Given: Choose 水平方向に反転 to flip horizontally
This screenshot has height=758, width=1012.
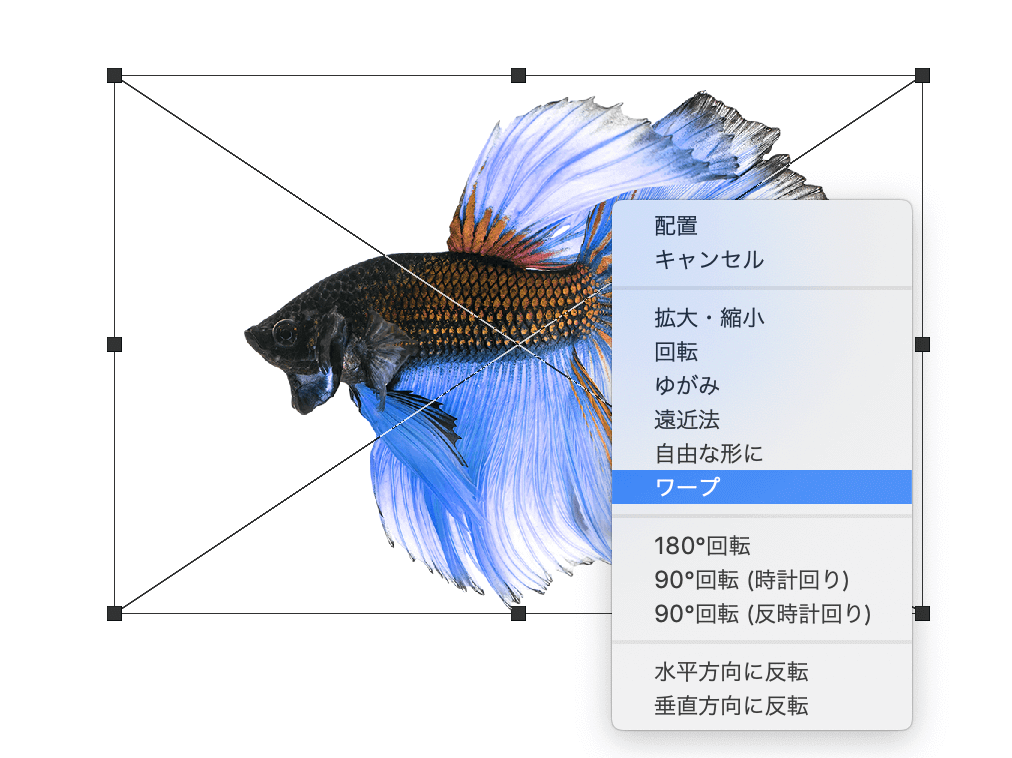Looking at the screenshot, I should click(762, 672).
